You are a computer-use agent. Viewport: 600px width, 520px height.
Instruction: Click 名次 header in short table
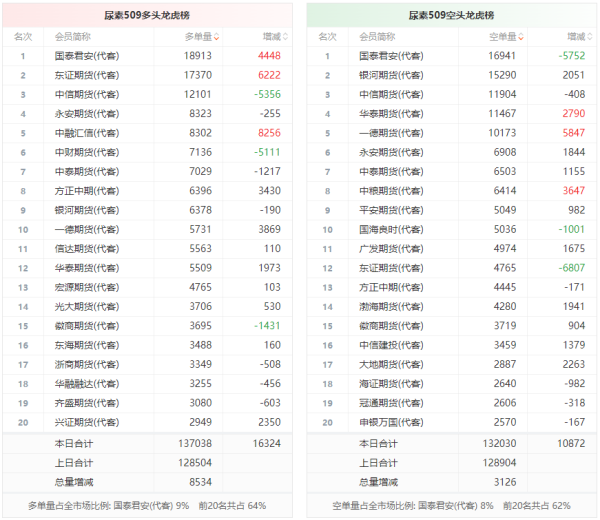click(328, 37)
